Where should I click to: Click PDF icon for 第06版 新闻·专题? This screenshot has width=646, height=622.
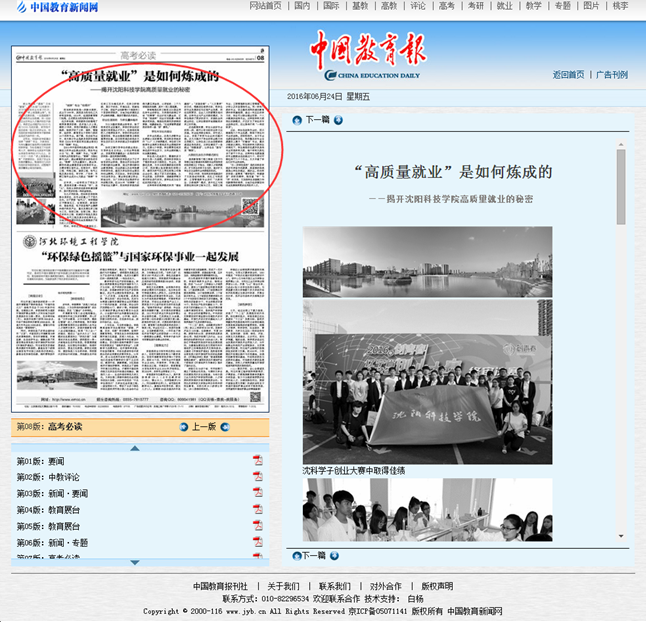click(257, 542)
